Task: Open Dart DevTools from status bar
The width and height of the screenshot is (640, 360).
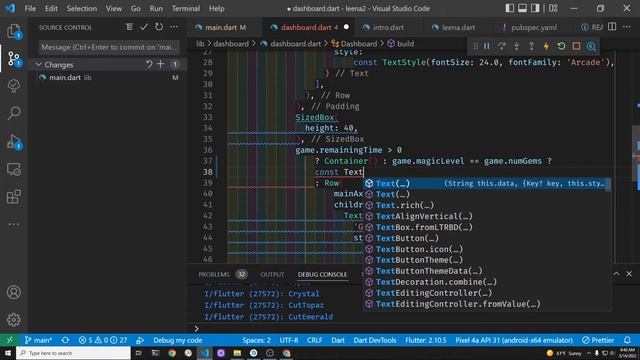Action: 375,340
